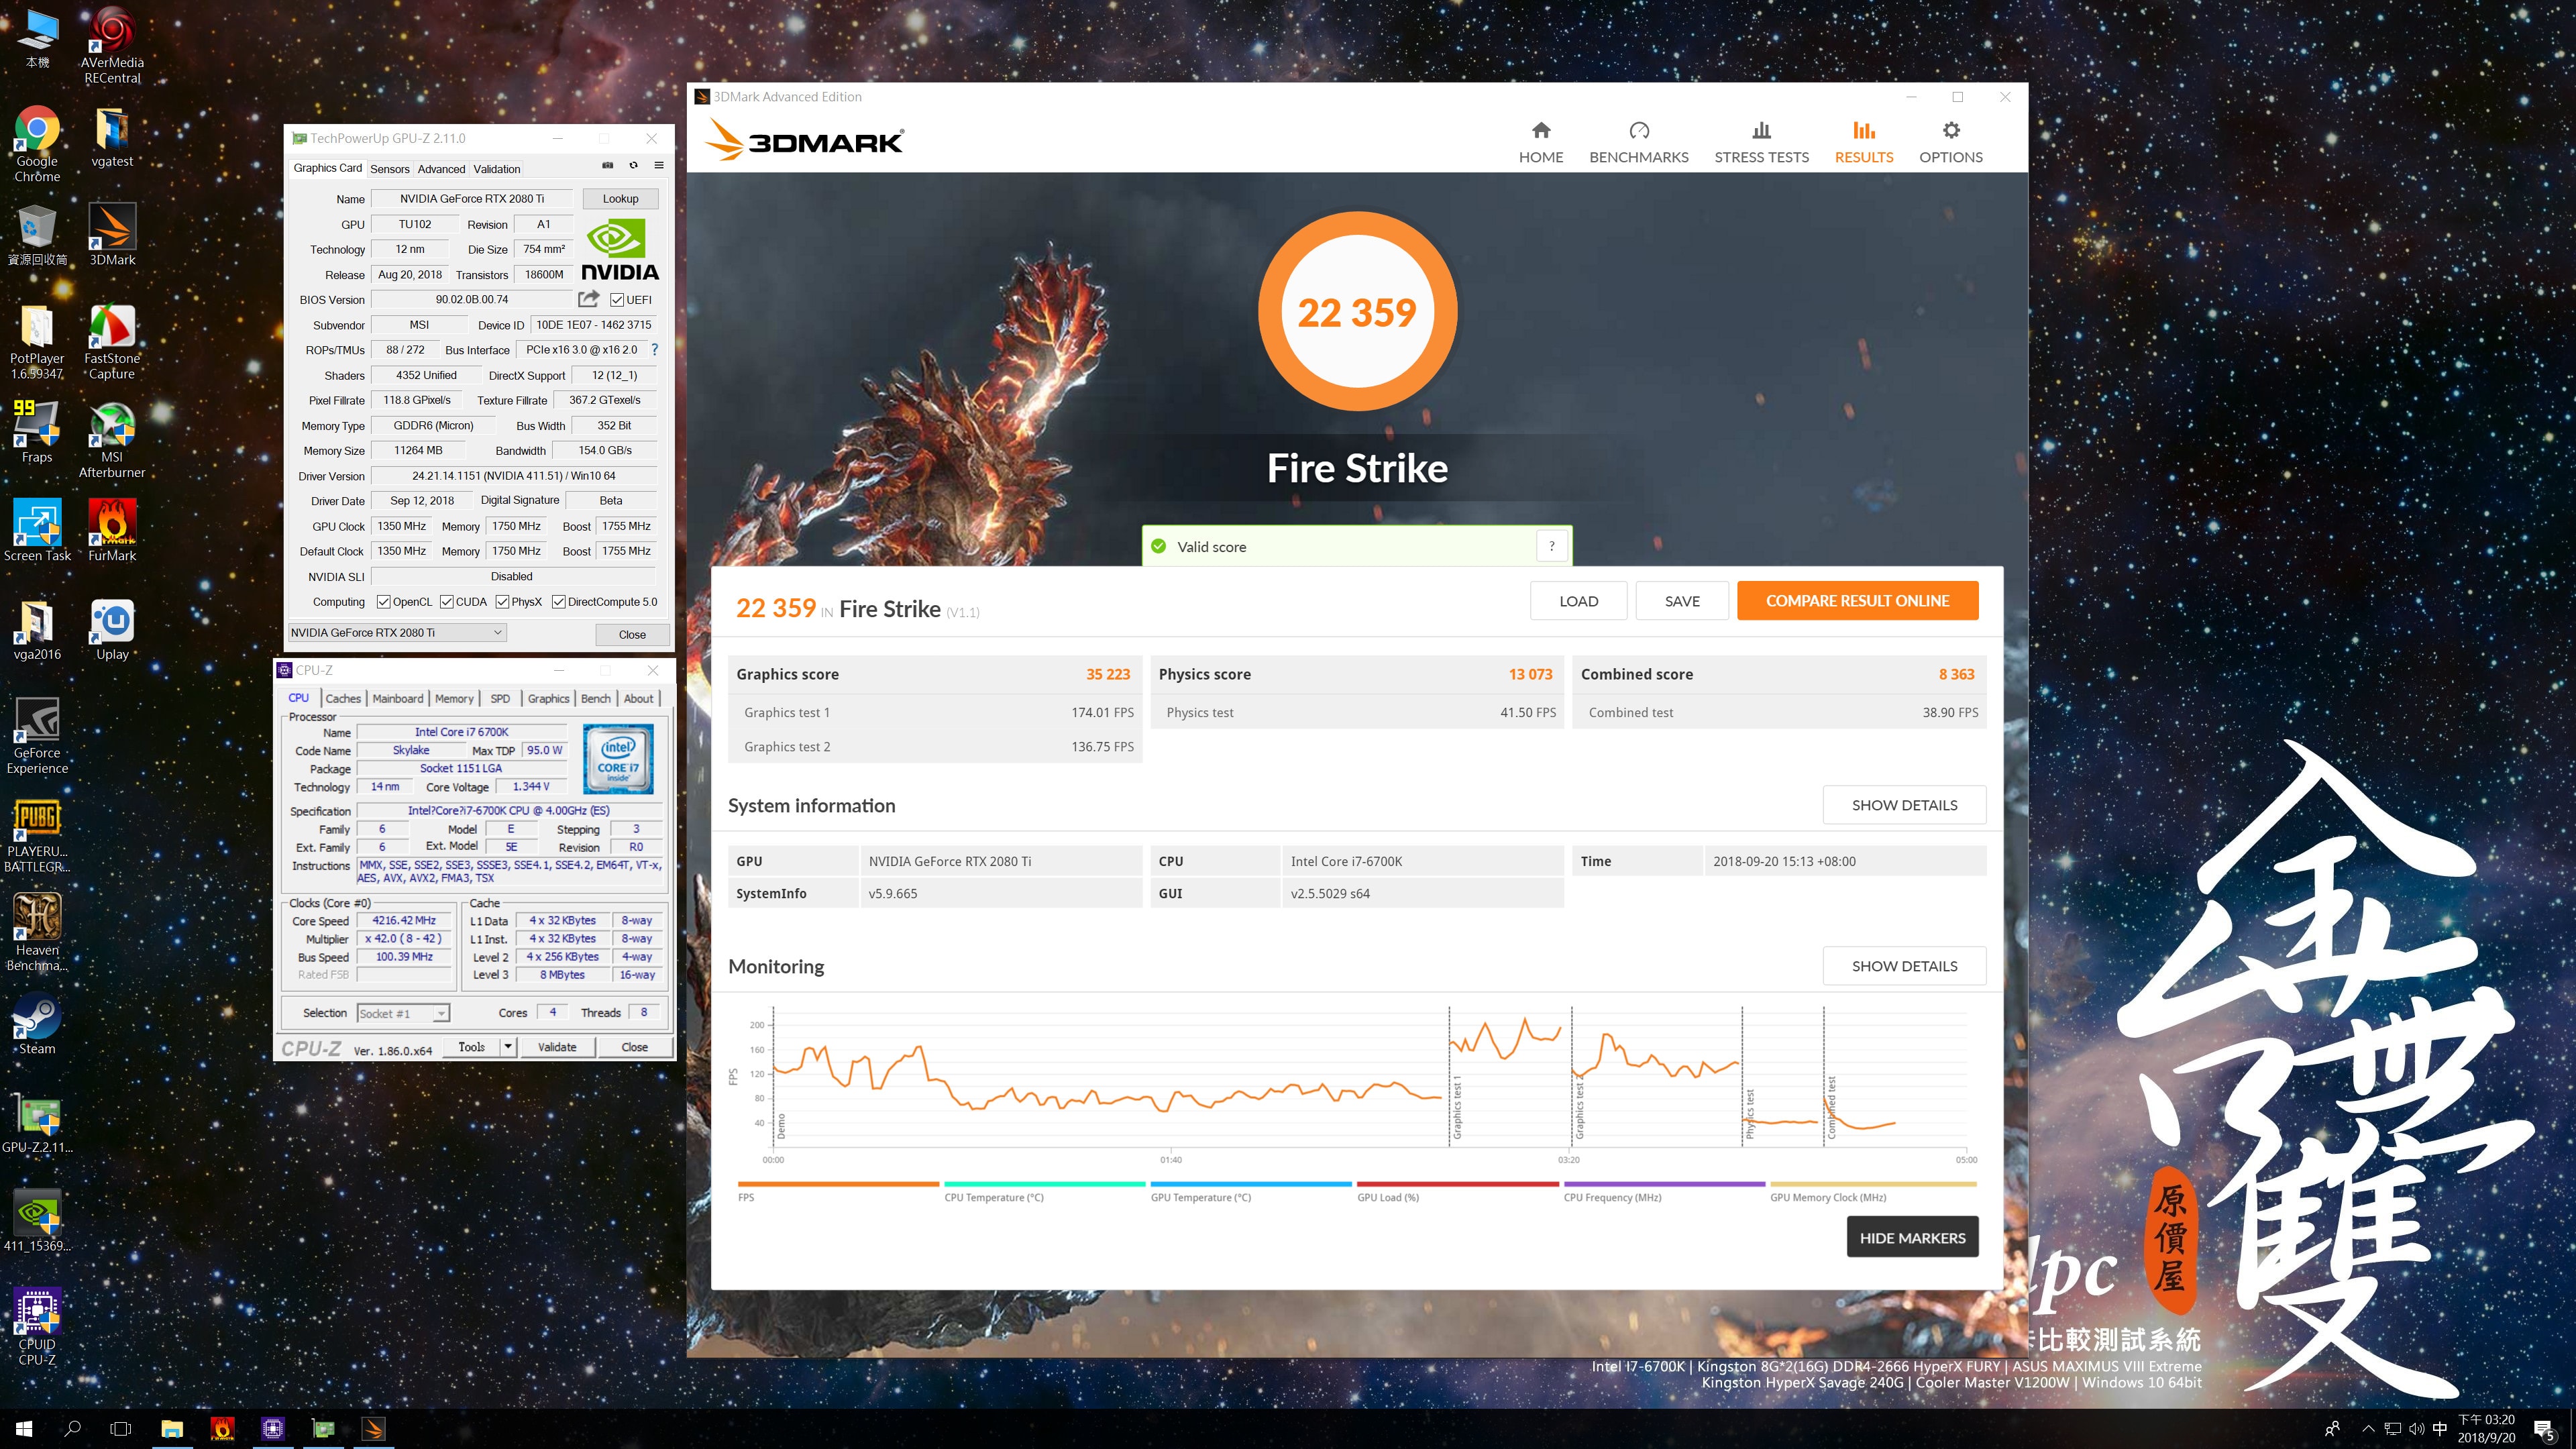Image resolution: width=2576 pixels, height=1449 pixels.
Task: Click COMPARE RESULT ONLINE button
Action: pos(1857,601)
